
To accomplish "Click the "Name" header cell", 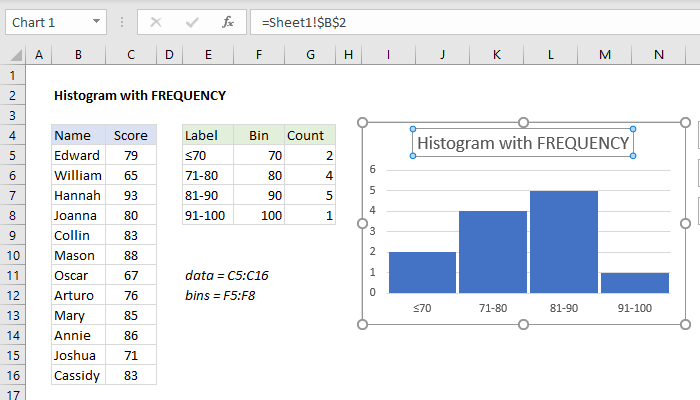I will [79, 135].
